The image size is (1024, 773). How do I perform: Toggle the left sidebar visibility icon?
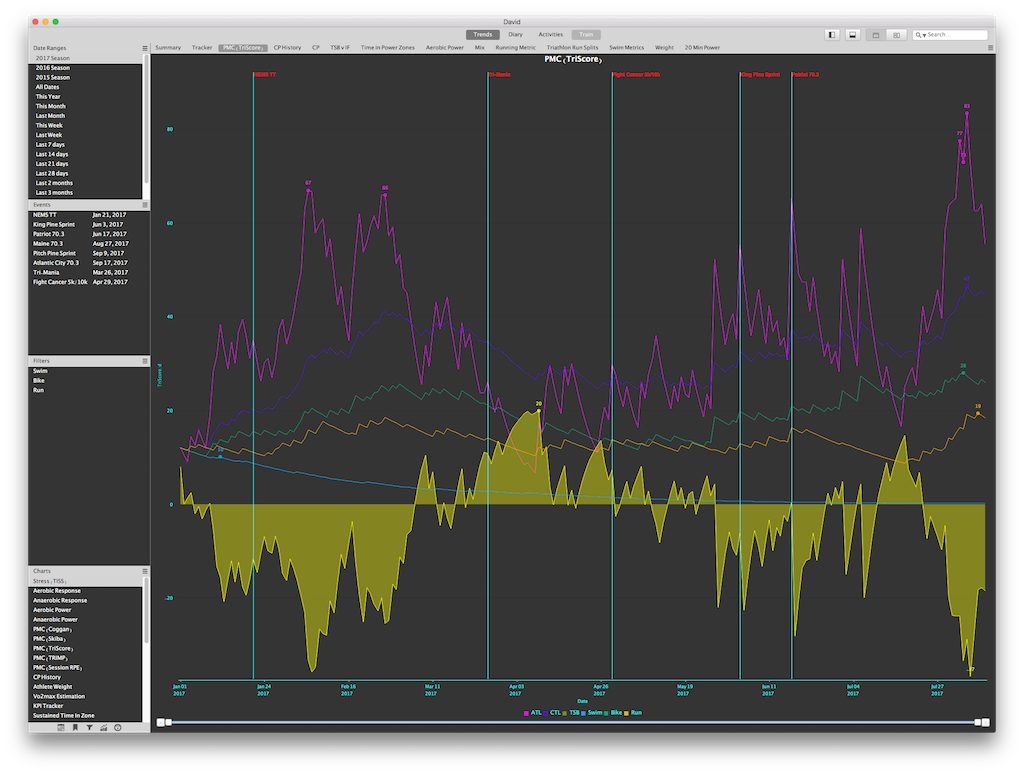tap(831, 35)
